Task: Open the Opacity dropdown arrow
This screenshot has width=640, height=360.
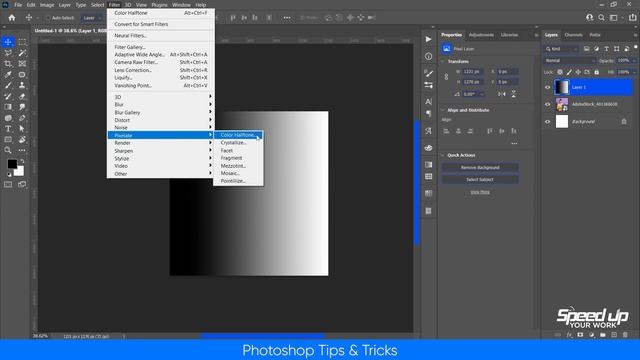Action: 633,60
